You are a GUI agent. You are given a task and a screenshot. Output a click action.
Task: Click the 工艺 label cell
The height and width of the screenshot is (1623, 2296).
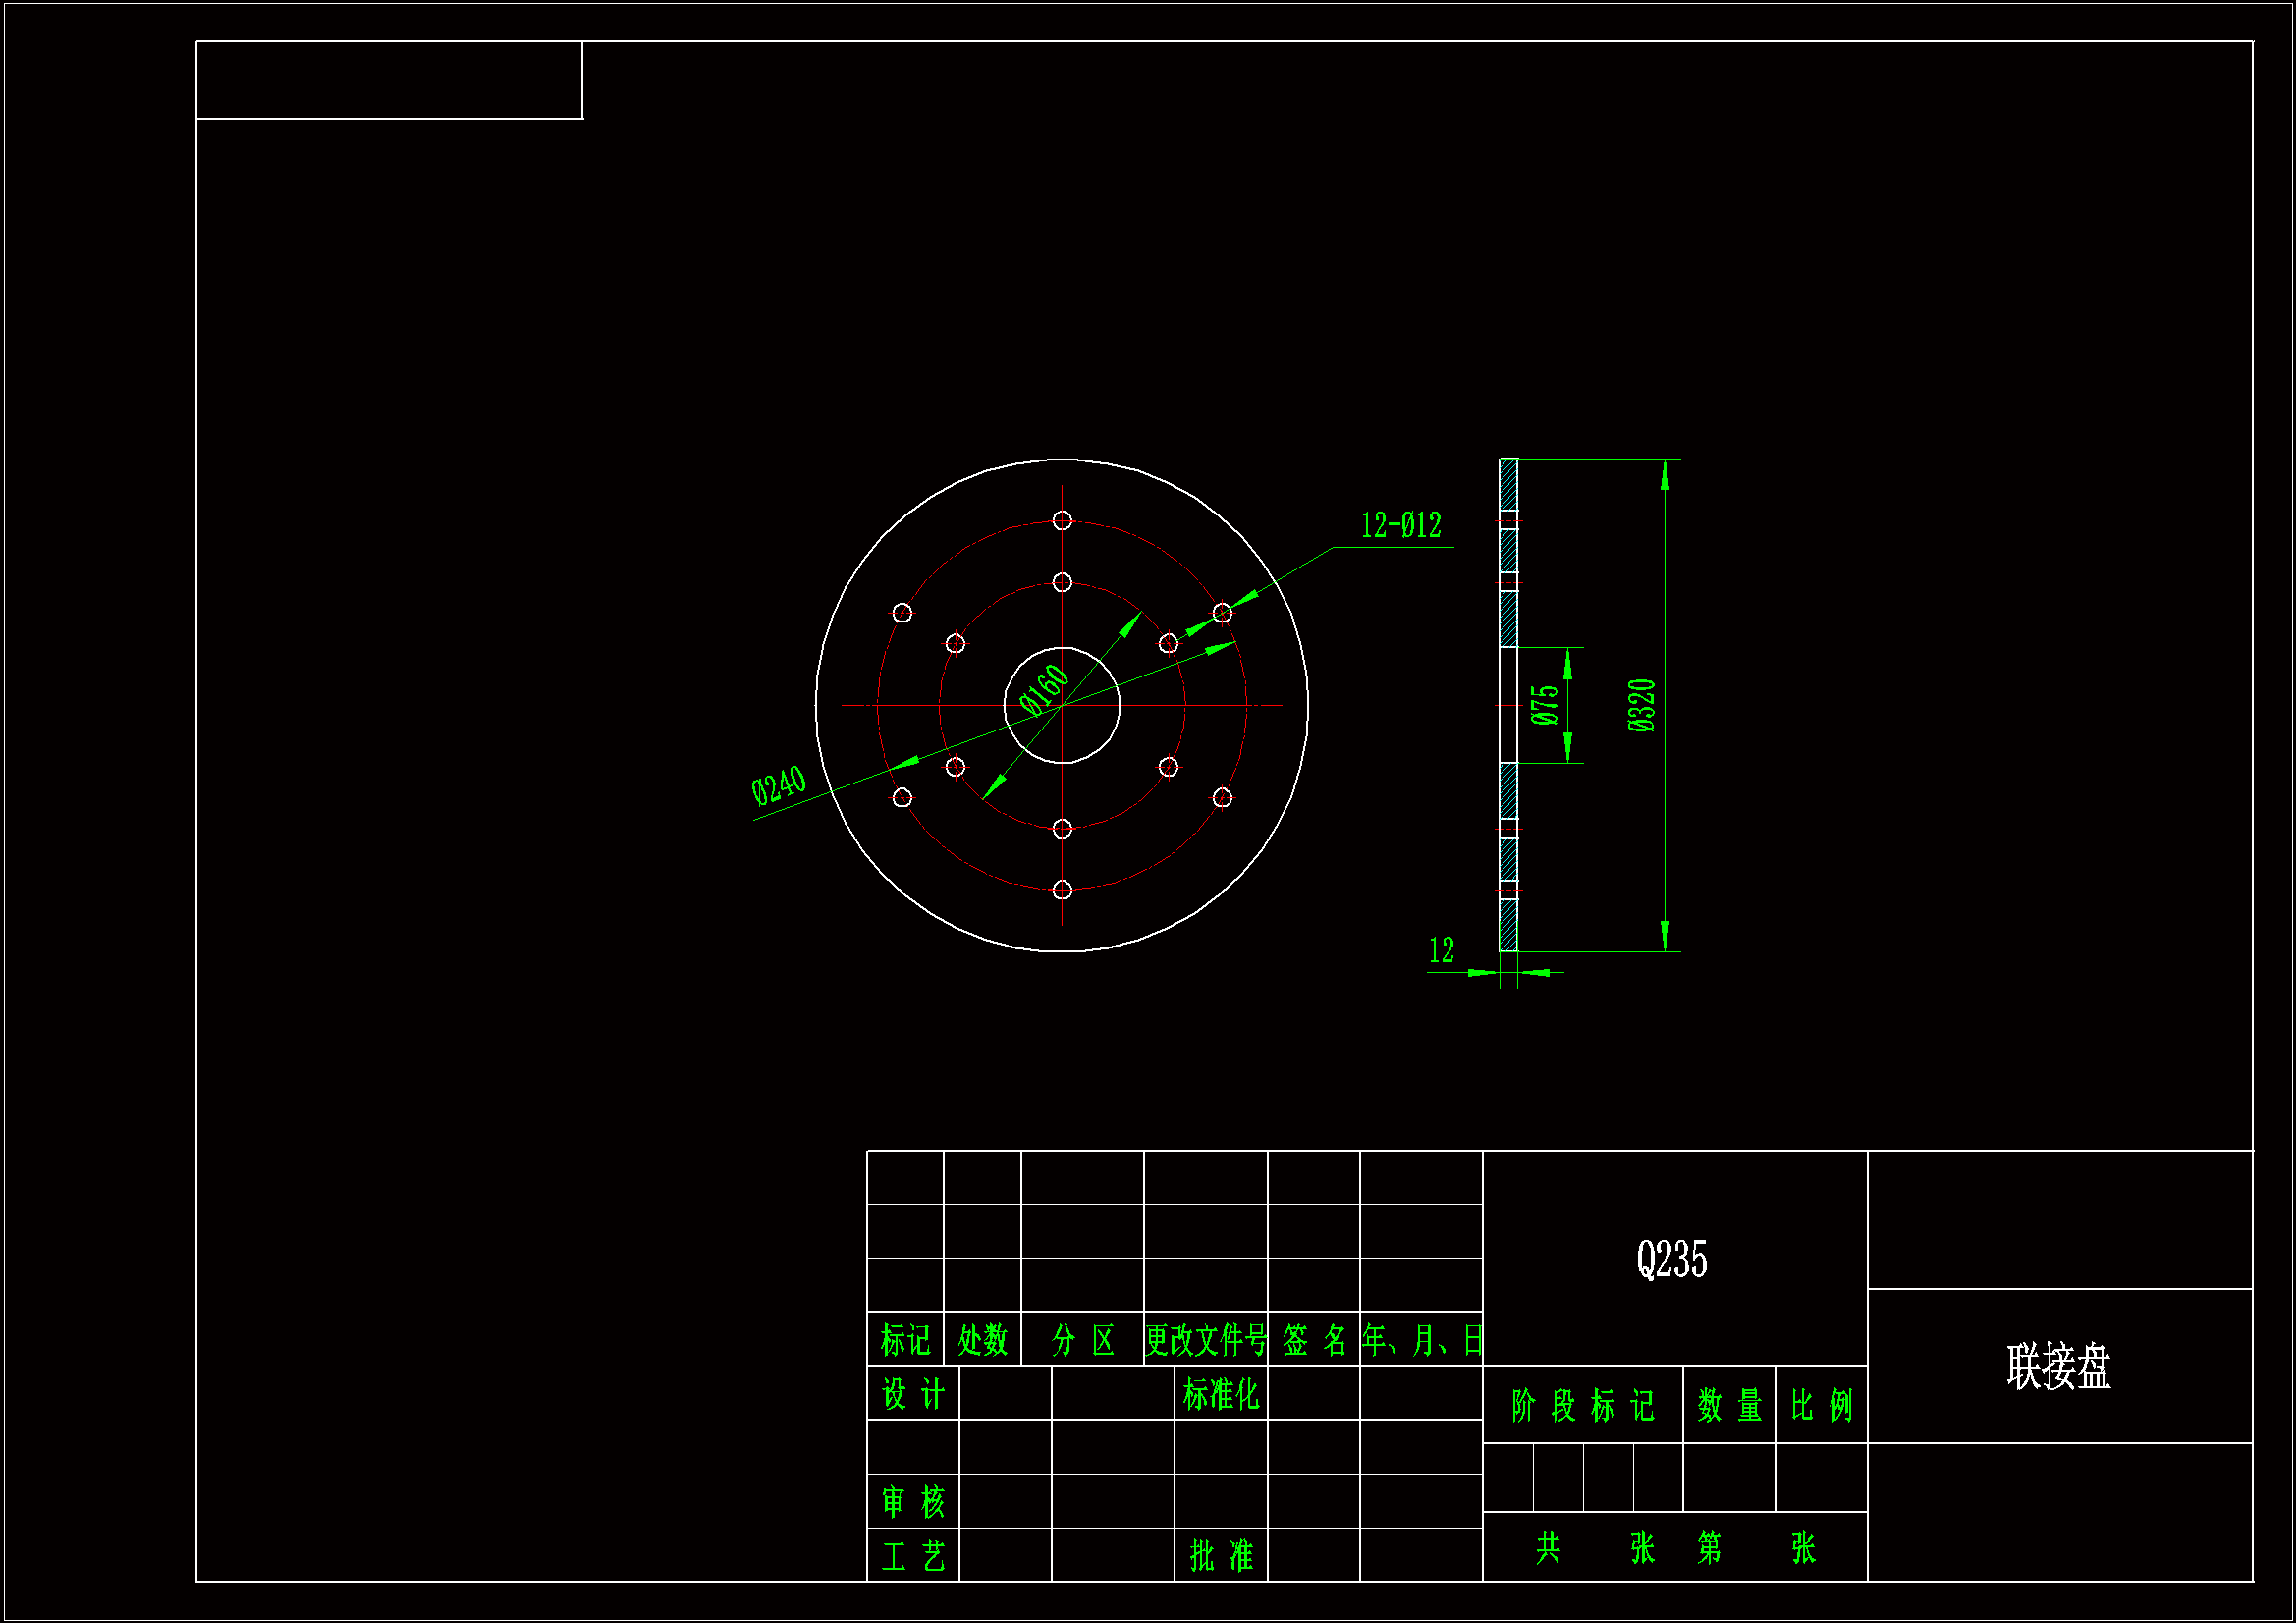pyautogui.click(x=912, y=1555)
